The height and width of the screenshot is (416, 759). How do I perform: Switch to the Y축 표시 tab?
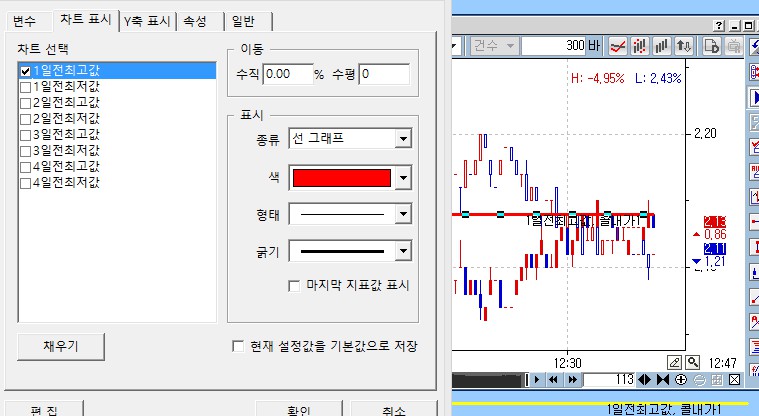(x=147, y=20)
